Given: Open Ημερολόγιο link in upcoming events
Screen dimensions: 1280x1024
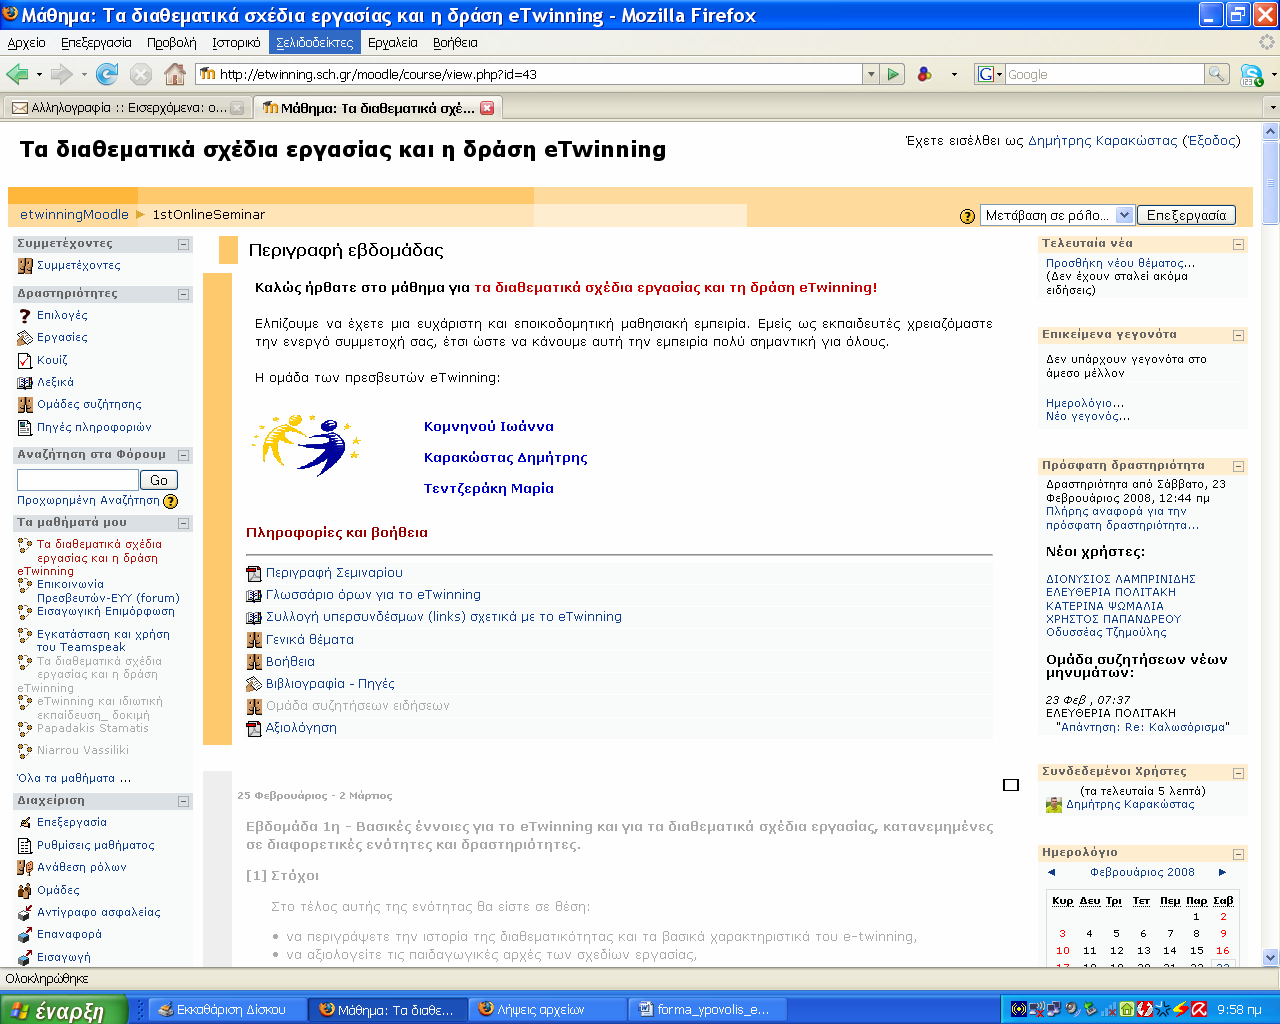Looking at the screenshot, I should 1085,403.
